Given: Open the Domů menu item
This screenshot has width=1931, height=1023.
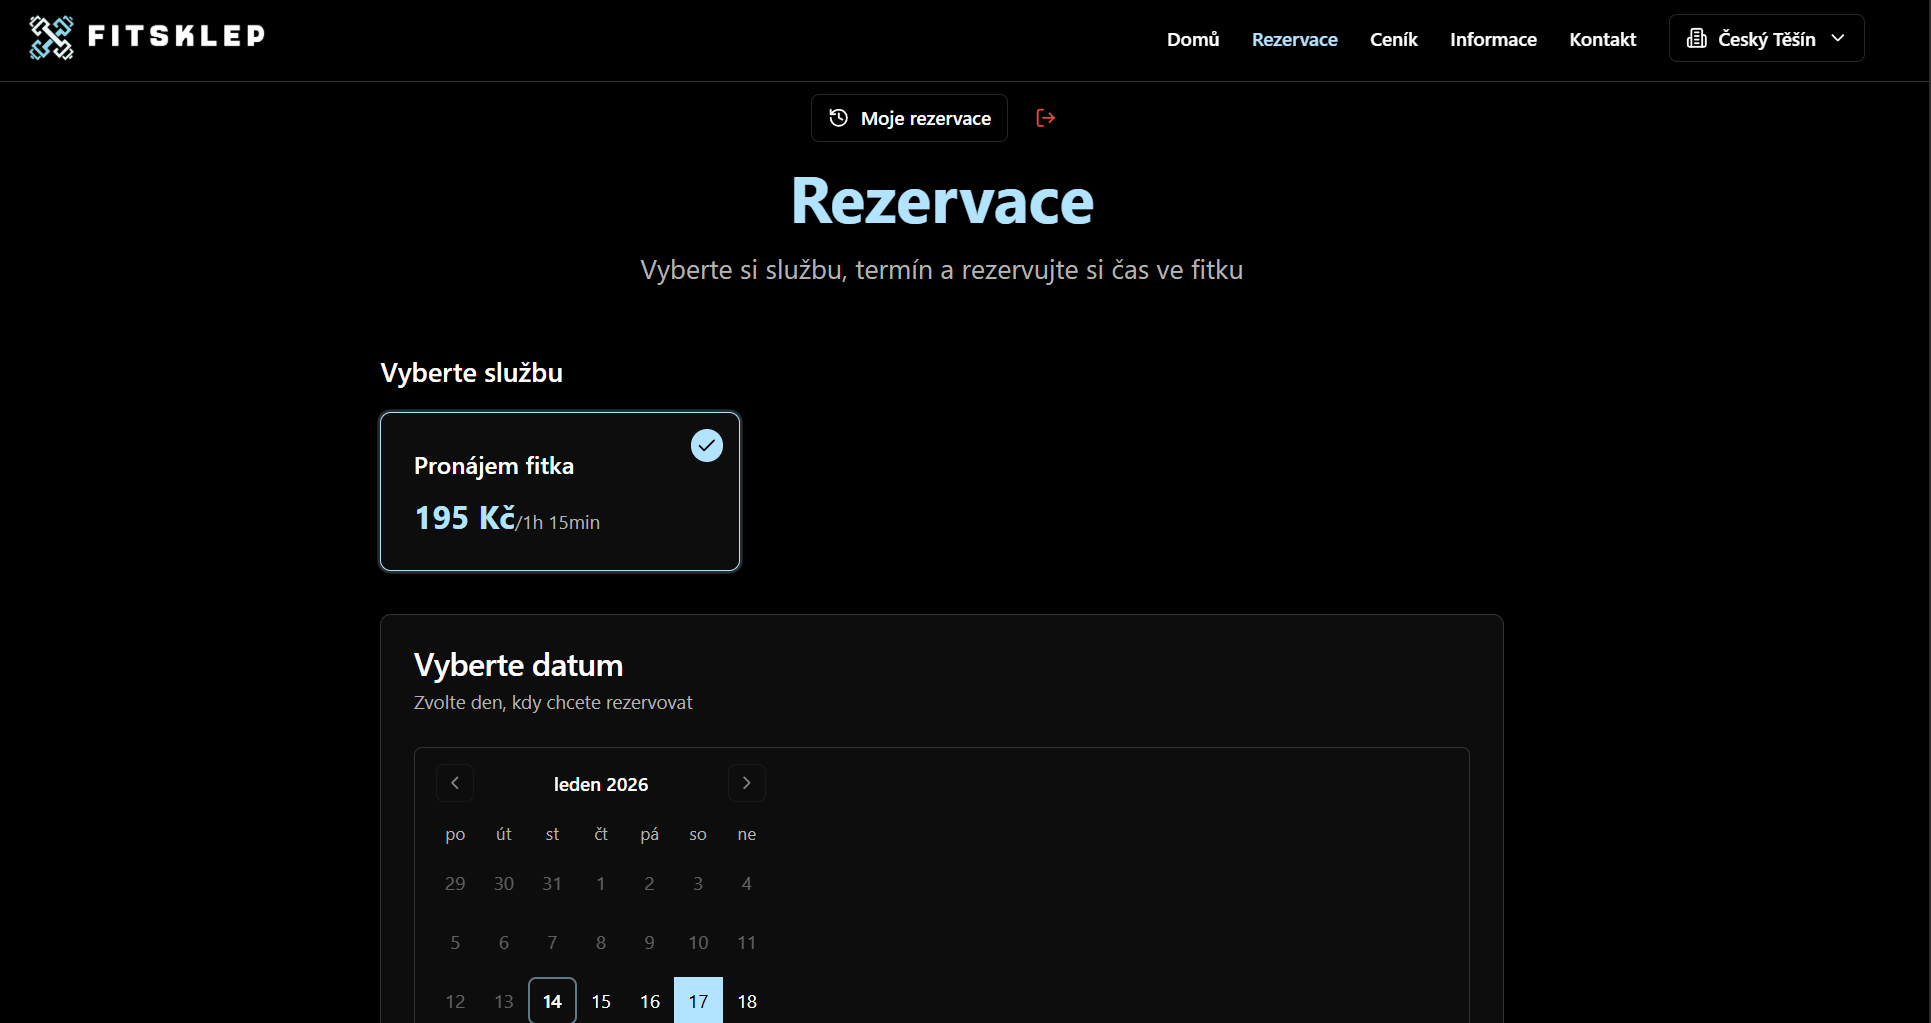Looking at the screenshot, I should (1192, 39).
